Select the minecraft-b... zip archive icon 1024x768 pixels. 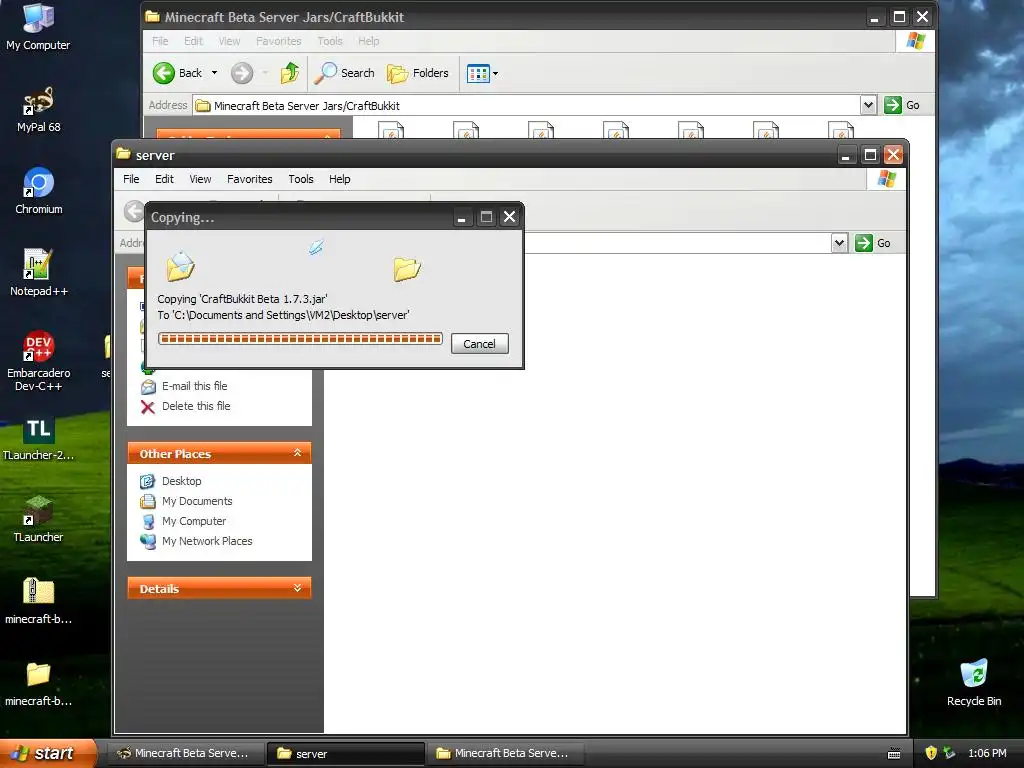coord(38,601)
